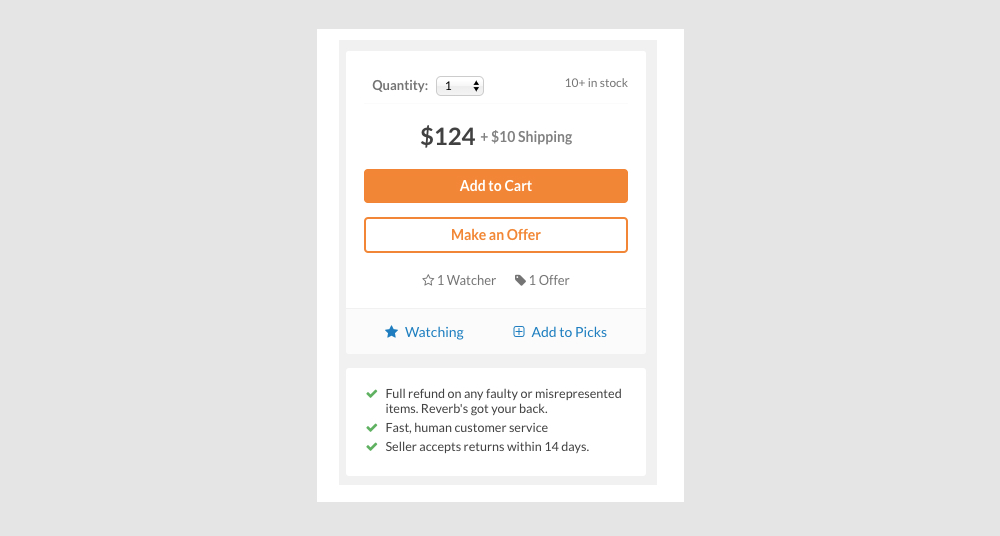This screenshot has width=1000, height=536.
Task: Click the tag icon beside 1 Offer
Action: tap(520, 281)
